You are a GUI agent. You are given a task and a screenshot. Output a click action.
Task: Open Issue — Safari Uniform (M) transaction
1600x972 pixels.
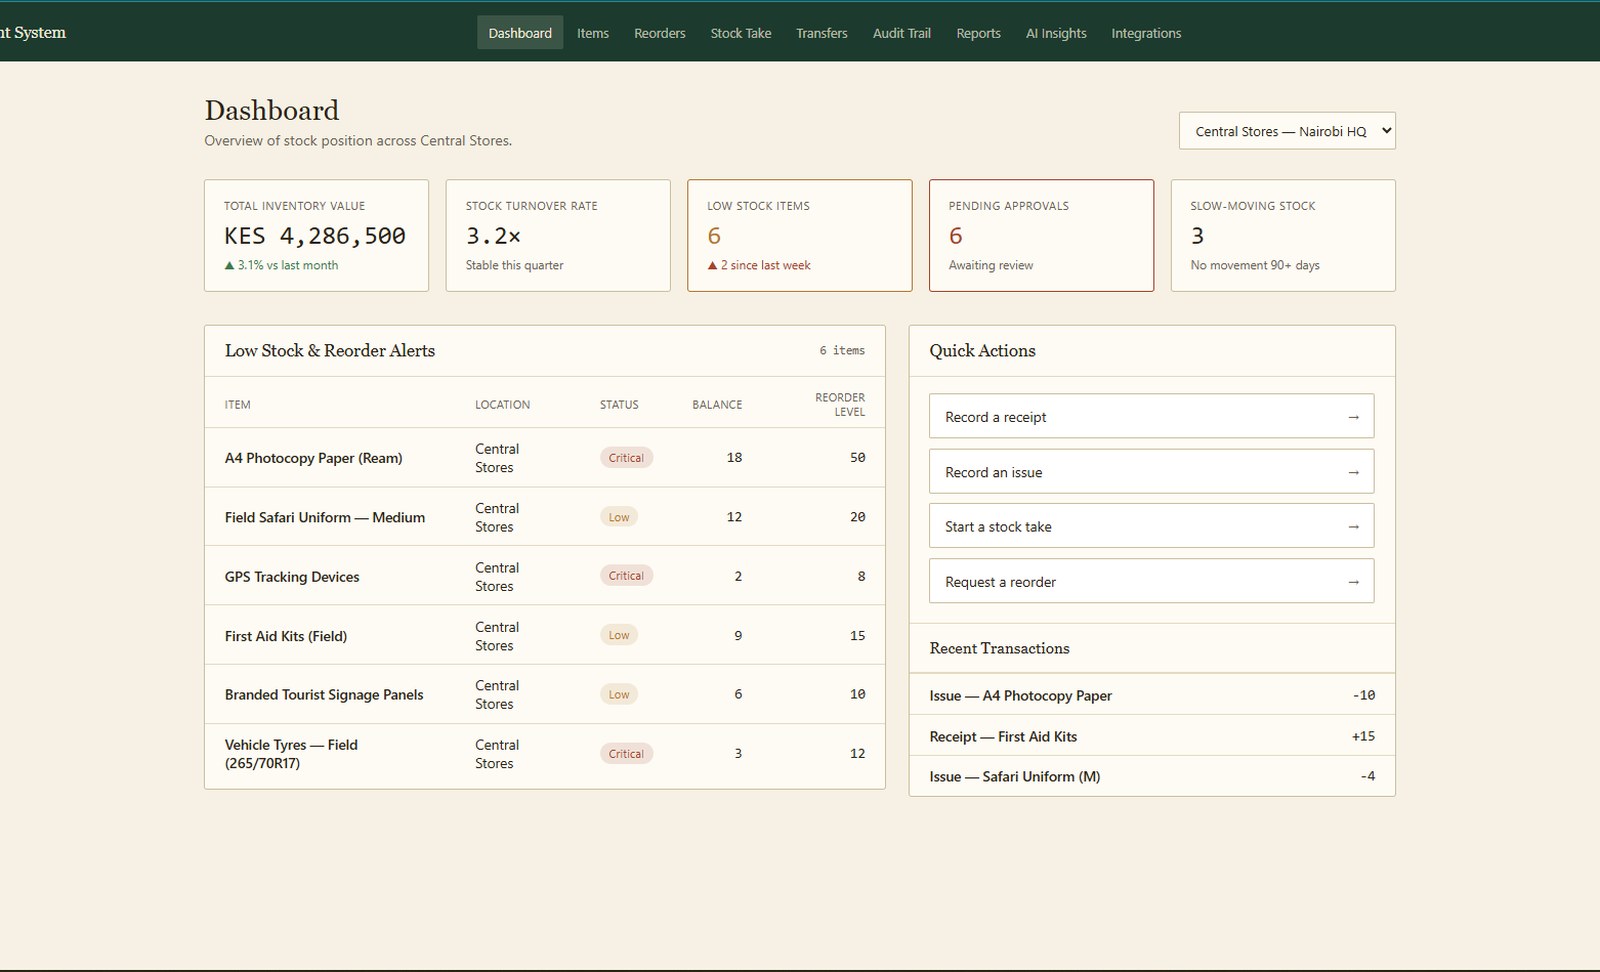[x=1152, y=776]
